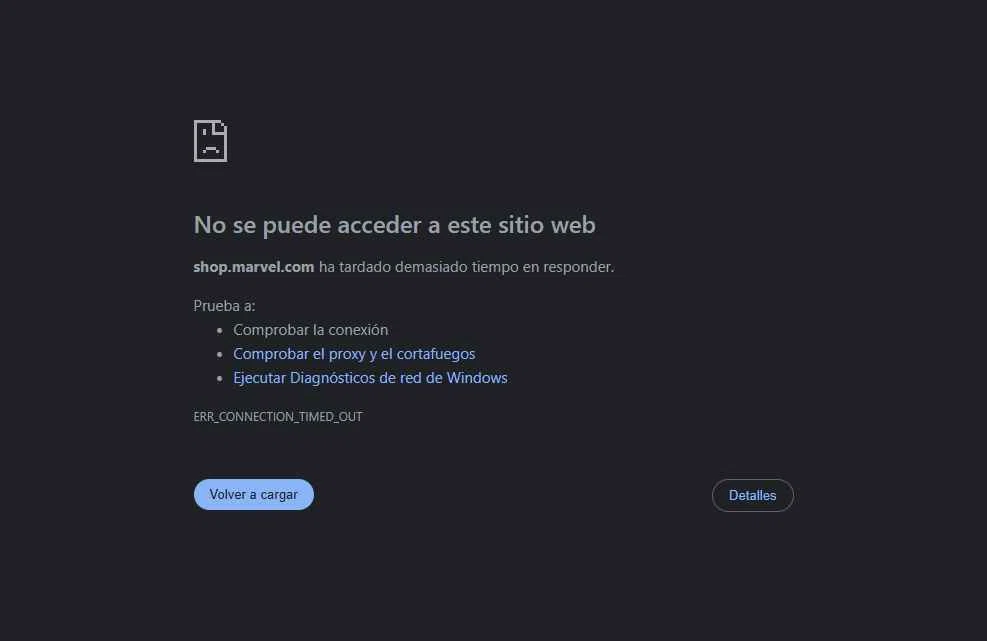Click the word responder in the message
Screen dimensions: 987x641
578,267
